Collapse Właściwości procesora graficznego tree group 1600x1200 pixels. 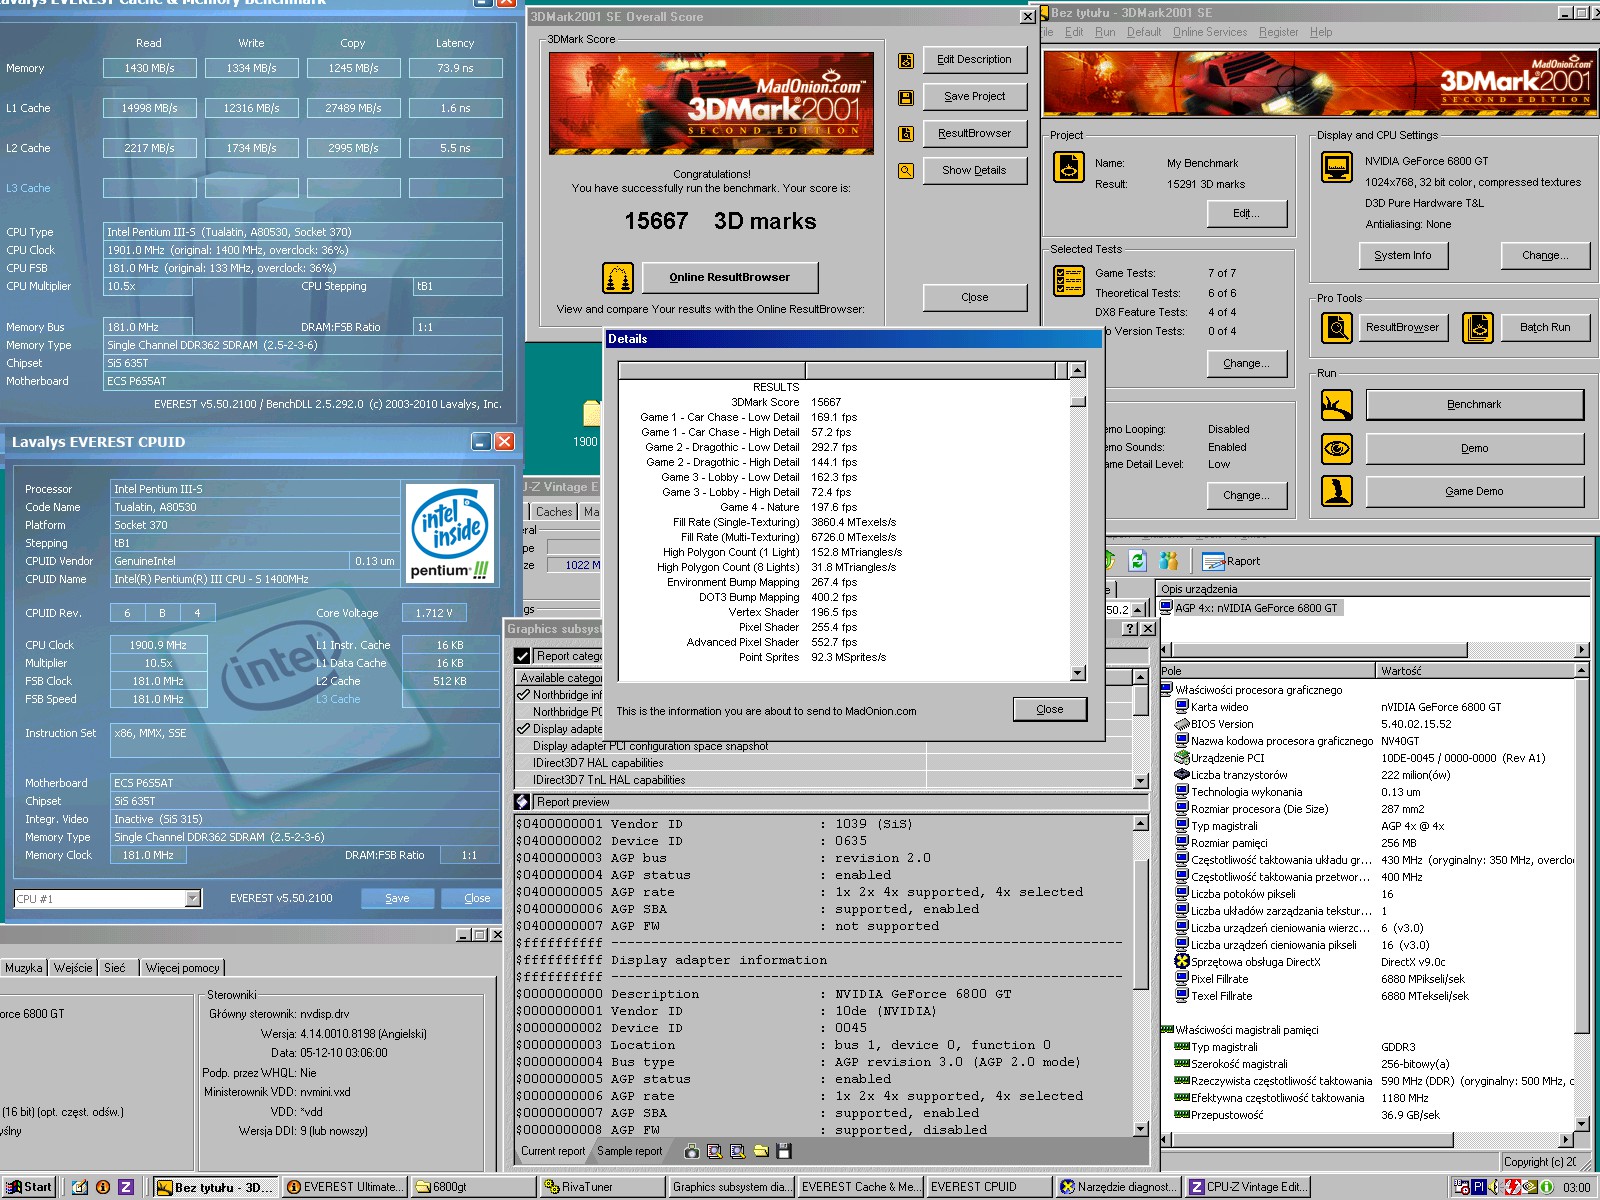click(x=1167, y=690)
